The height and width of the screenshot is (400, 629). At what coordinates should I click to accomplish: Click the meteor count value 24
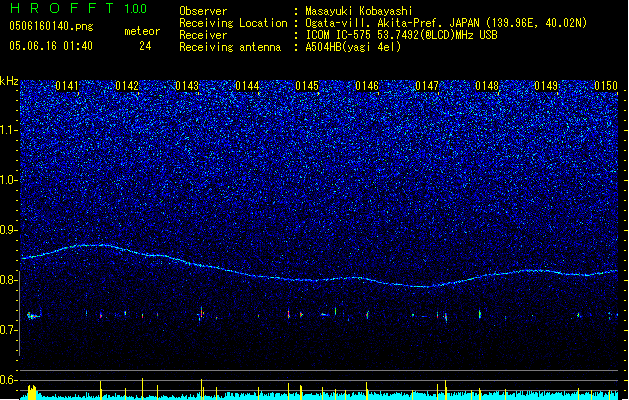tap(145, 46)
